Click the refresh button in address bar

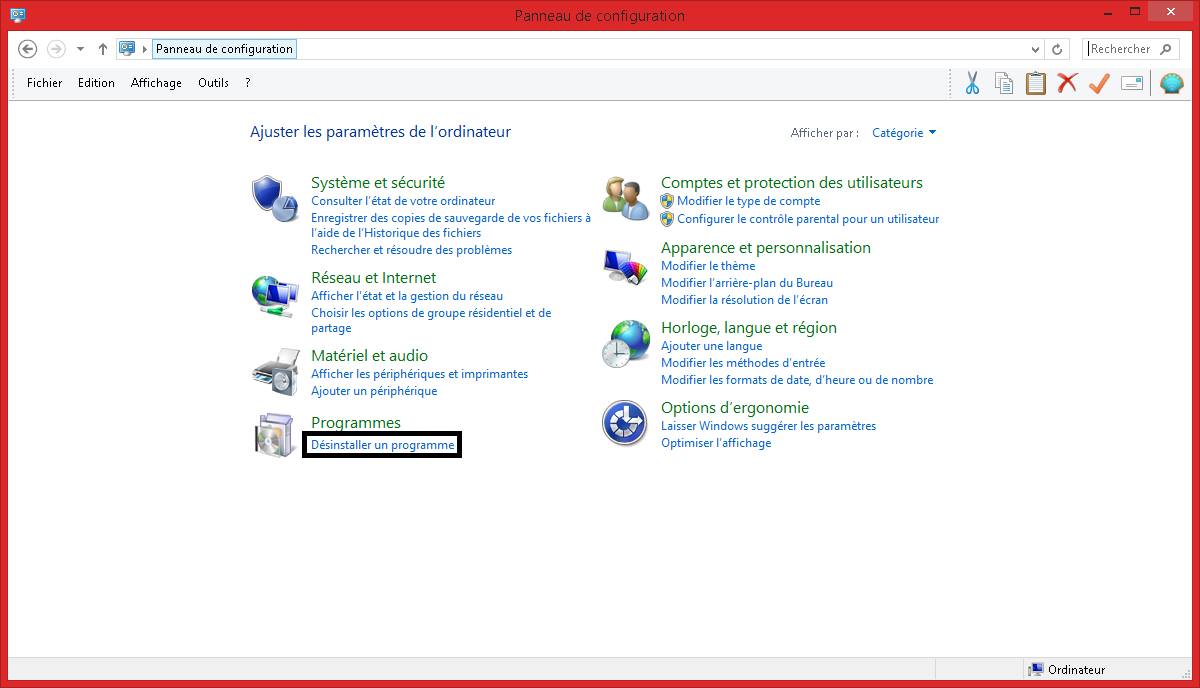coord(1057,49)
